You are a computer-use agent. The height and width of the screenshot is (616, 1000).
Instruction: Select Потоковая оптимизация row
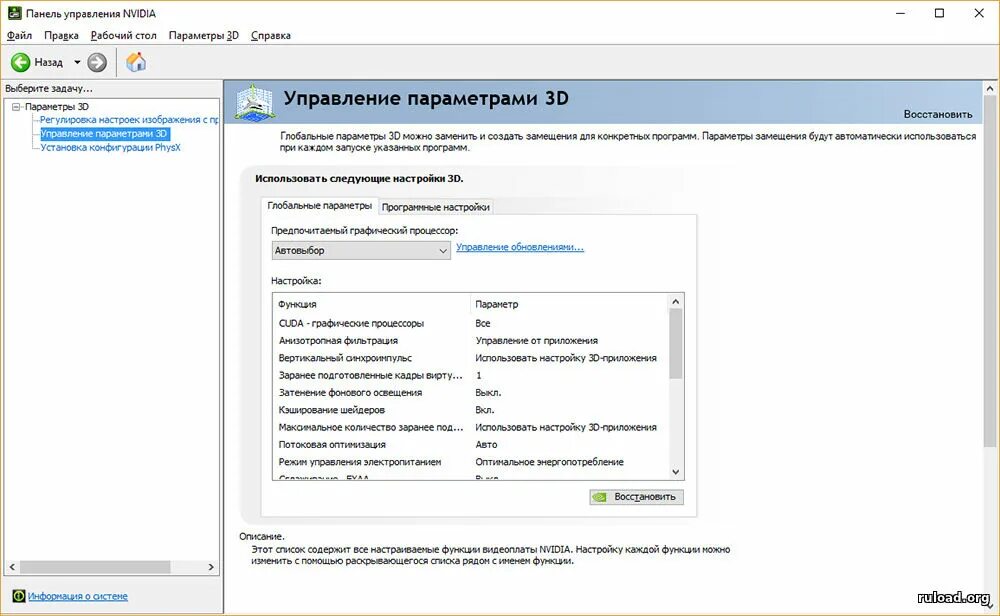471,444
